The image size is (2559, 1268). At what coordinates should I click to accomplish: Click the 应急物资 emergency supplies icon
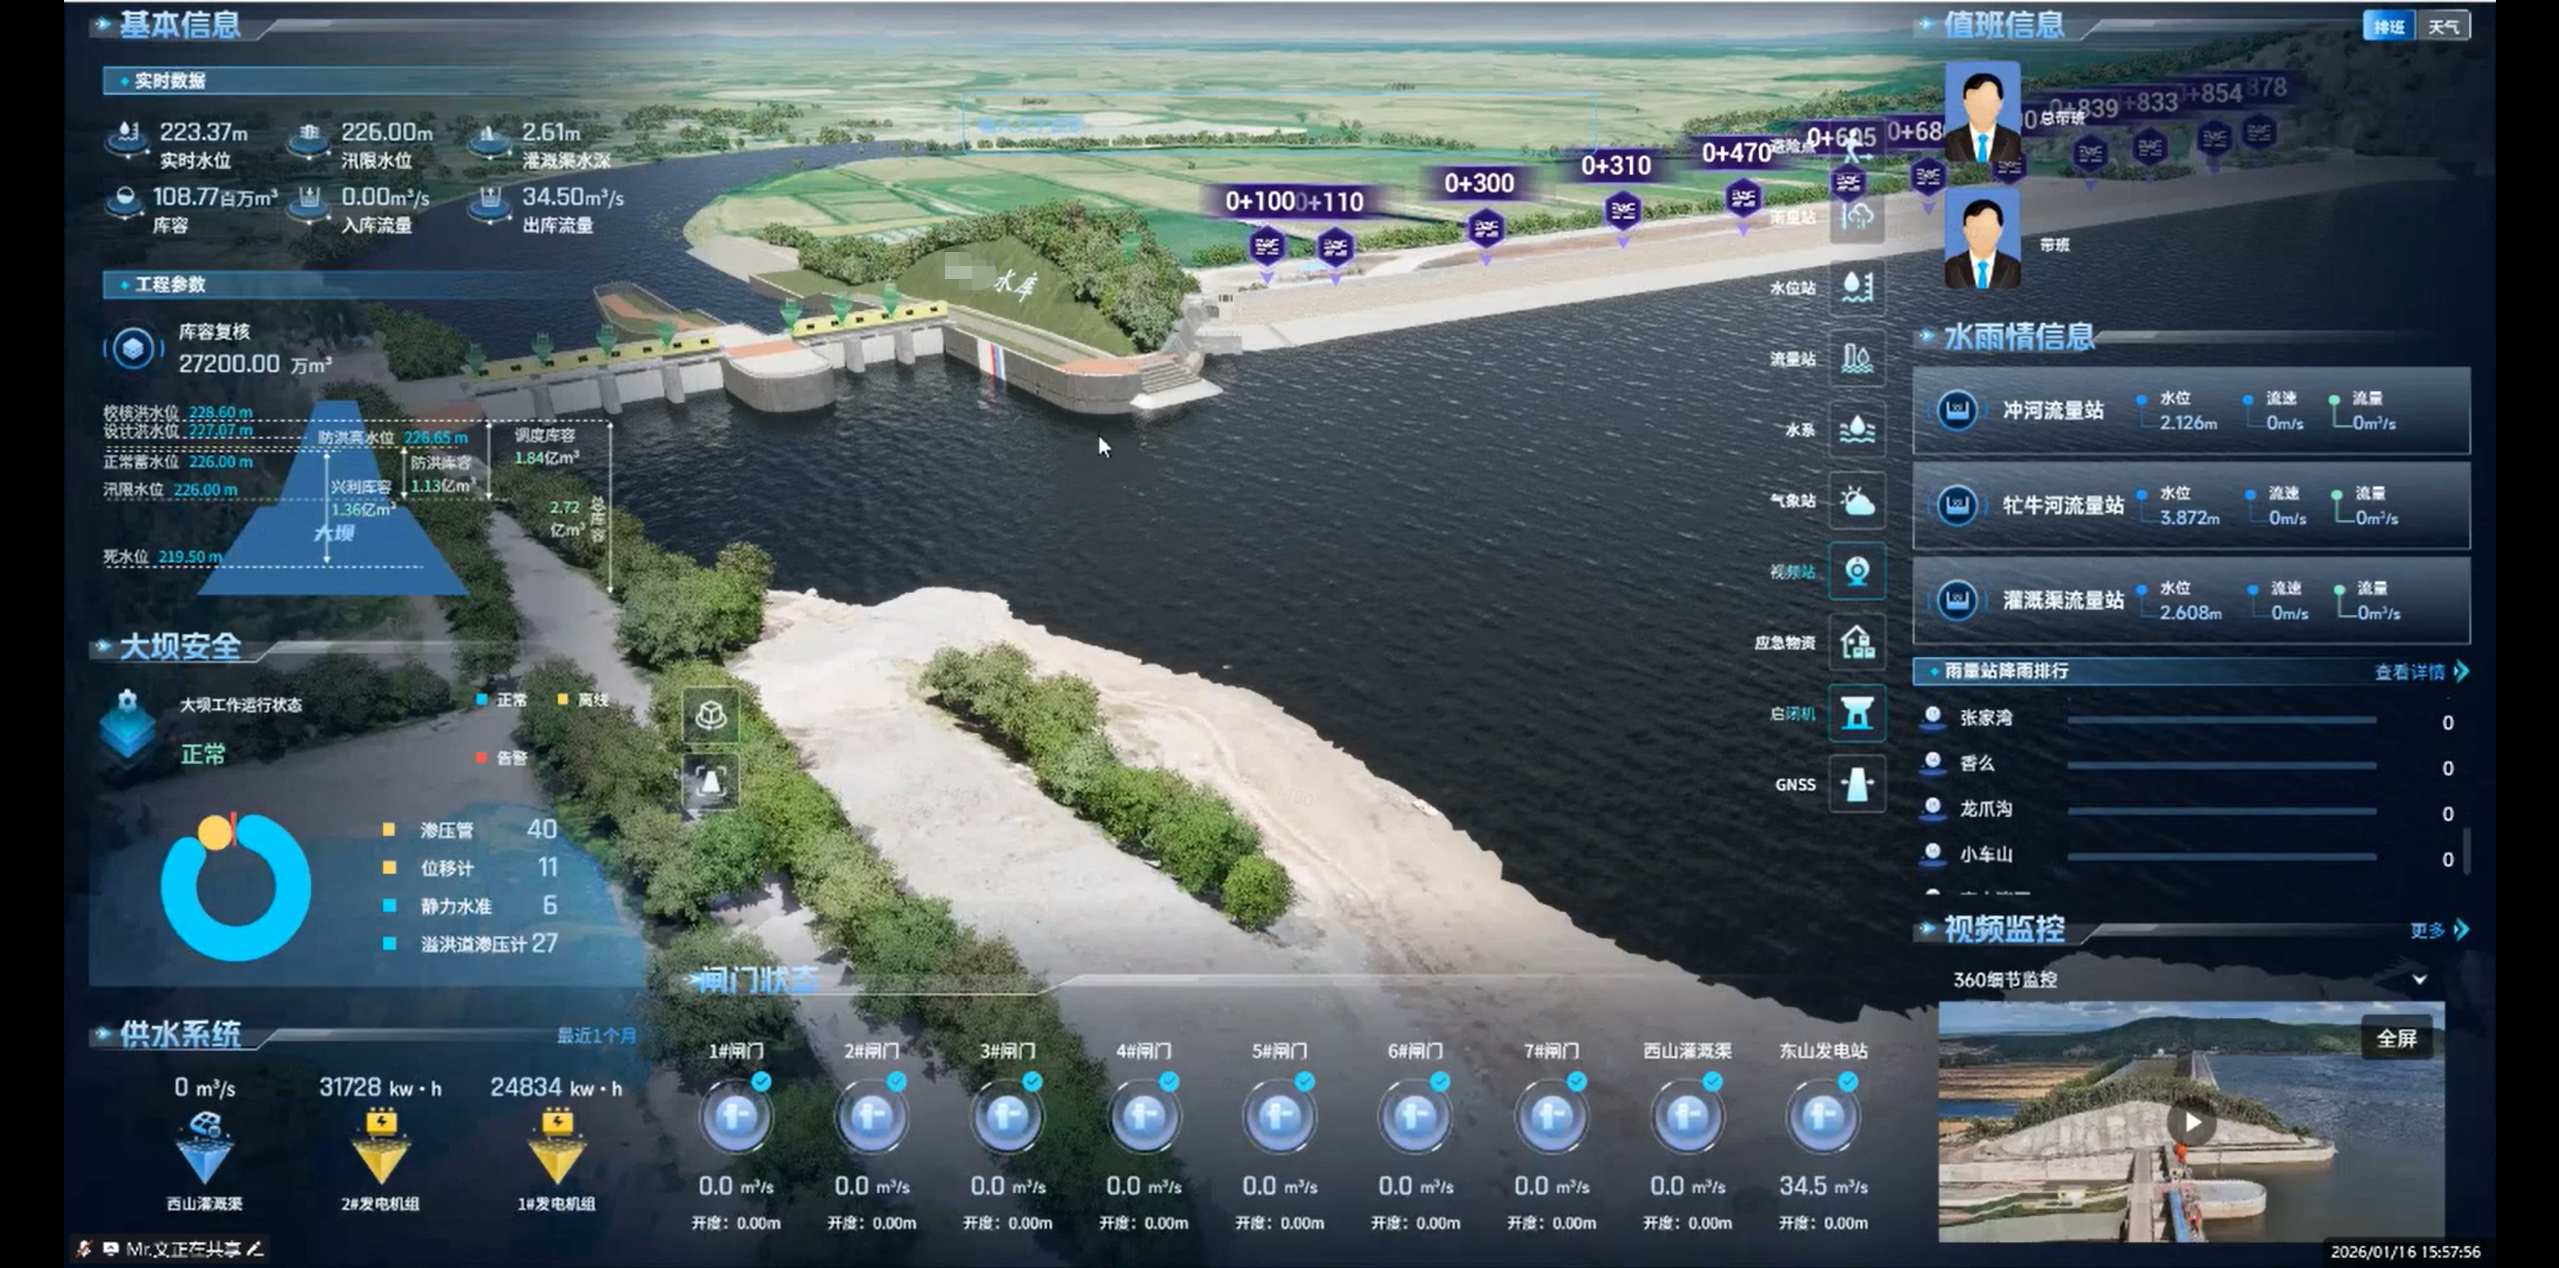pyautogui.click(x=1857, y=642)
